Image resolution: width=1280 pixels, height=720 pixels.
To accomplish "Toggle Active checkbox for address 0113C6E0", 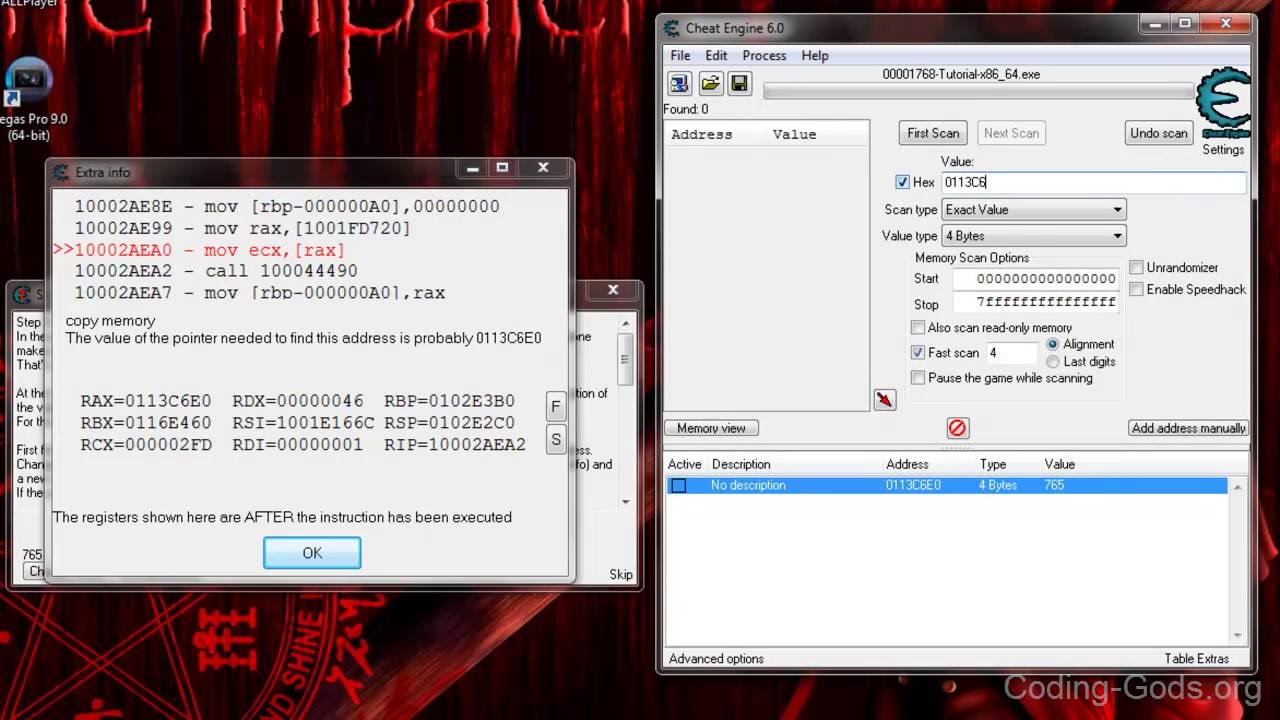I will pos(678,485).
